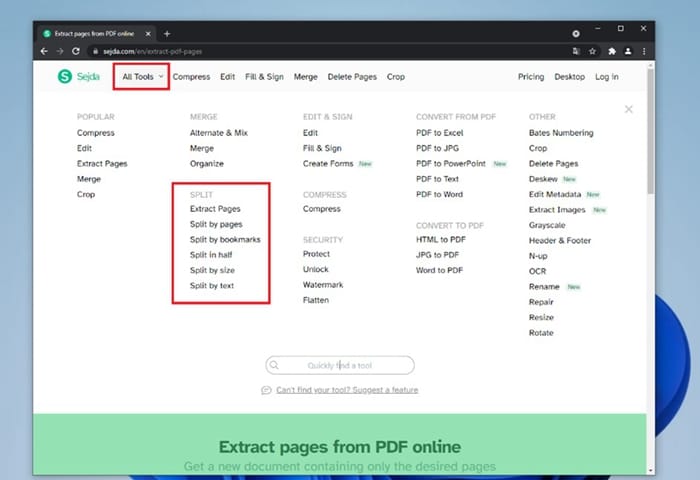Viewport: 700px width, 480px height.
Task: Open the Organize tool
Action: pos(207,163)
